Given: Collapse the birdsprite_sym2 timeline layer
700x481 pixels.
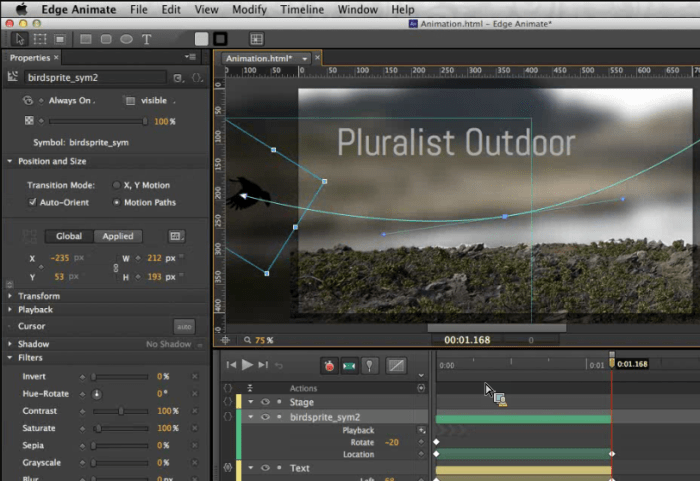Looking at the screenshot, I should [250, 417].
